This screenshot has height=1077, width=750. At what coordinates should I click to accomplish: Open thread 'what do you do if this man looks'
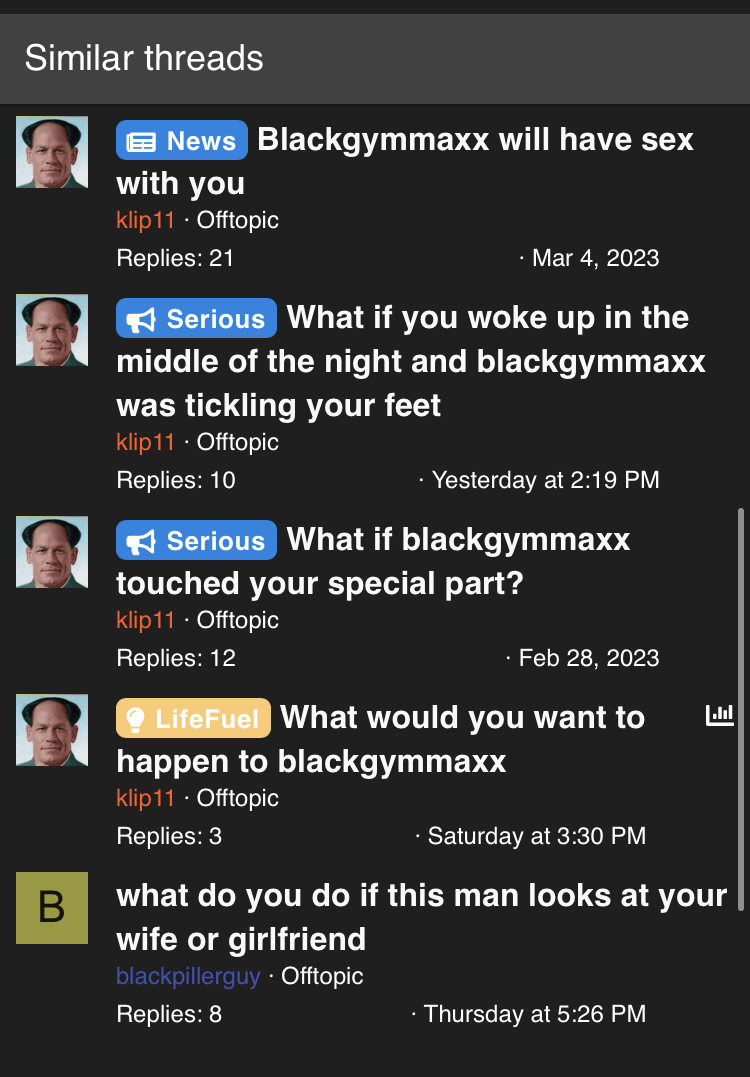(422, 917)
